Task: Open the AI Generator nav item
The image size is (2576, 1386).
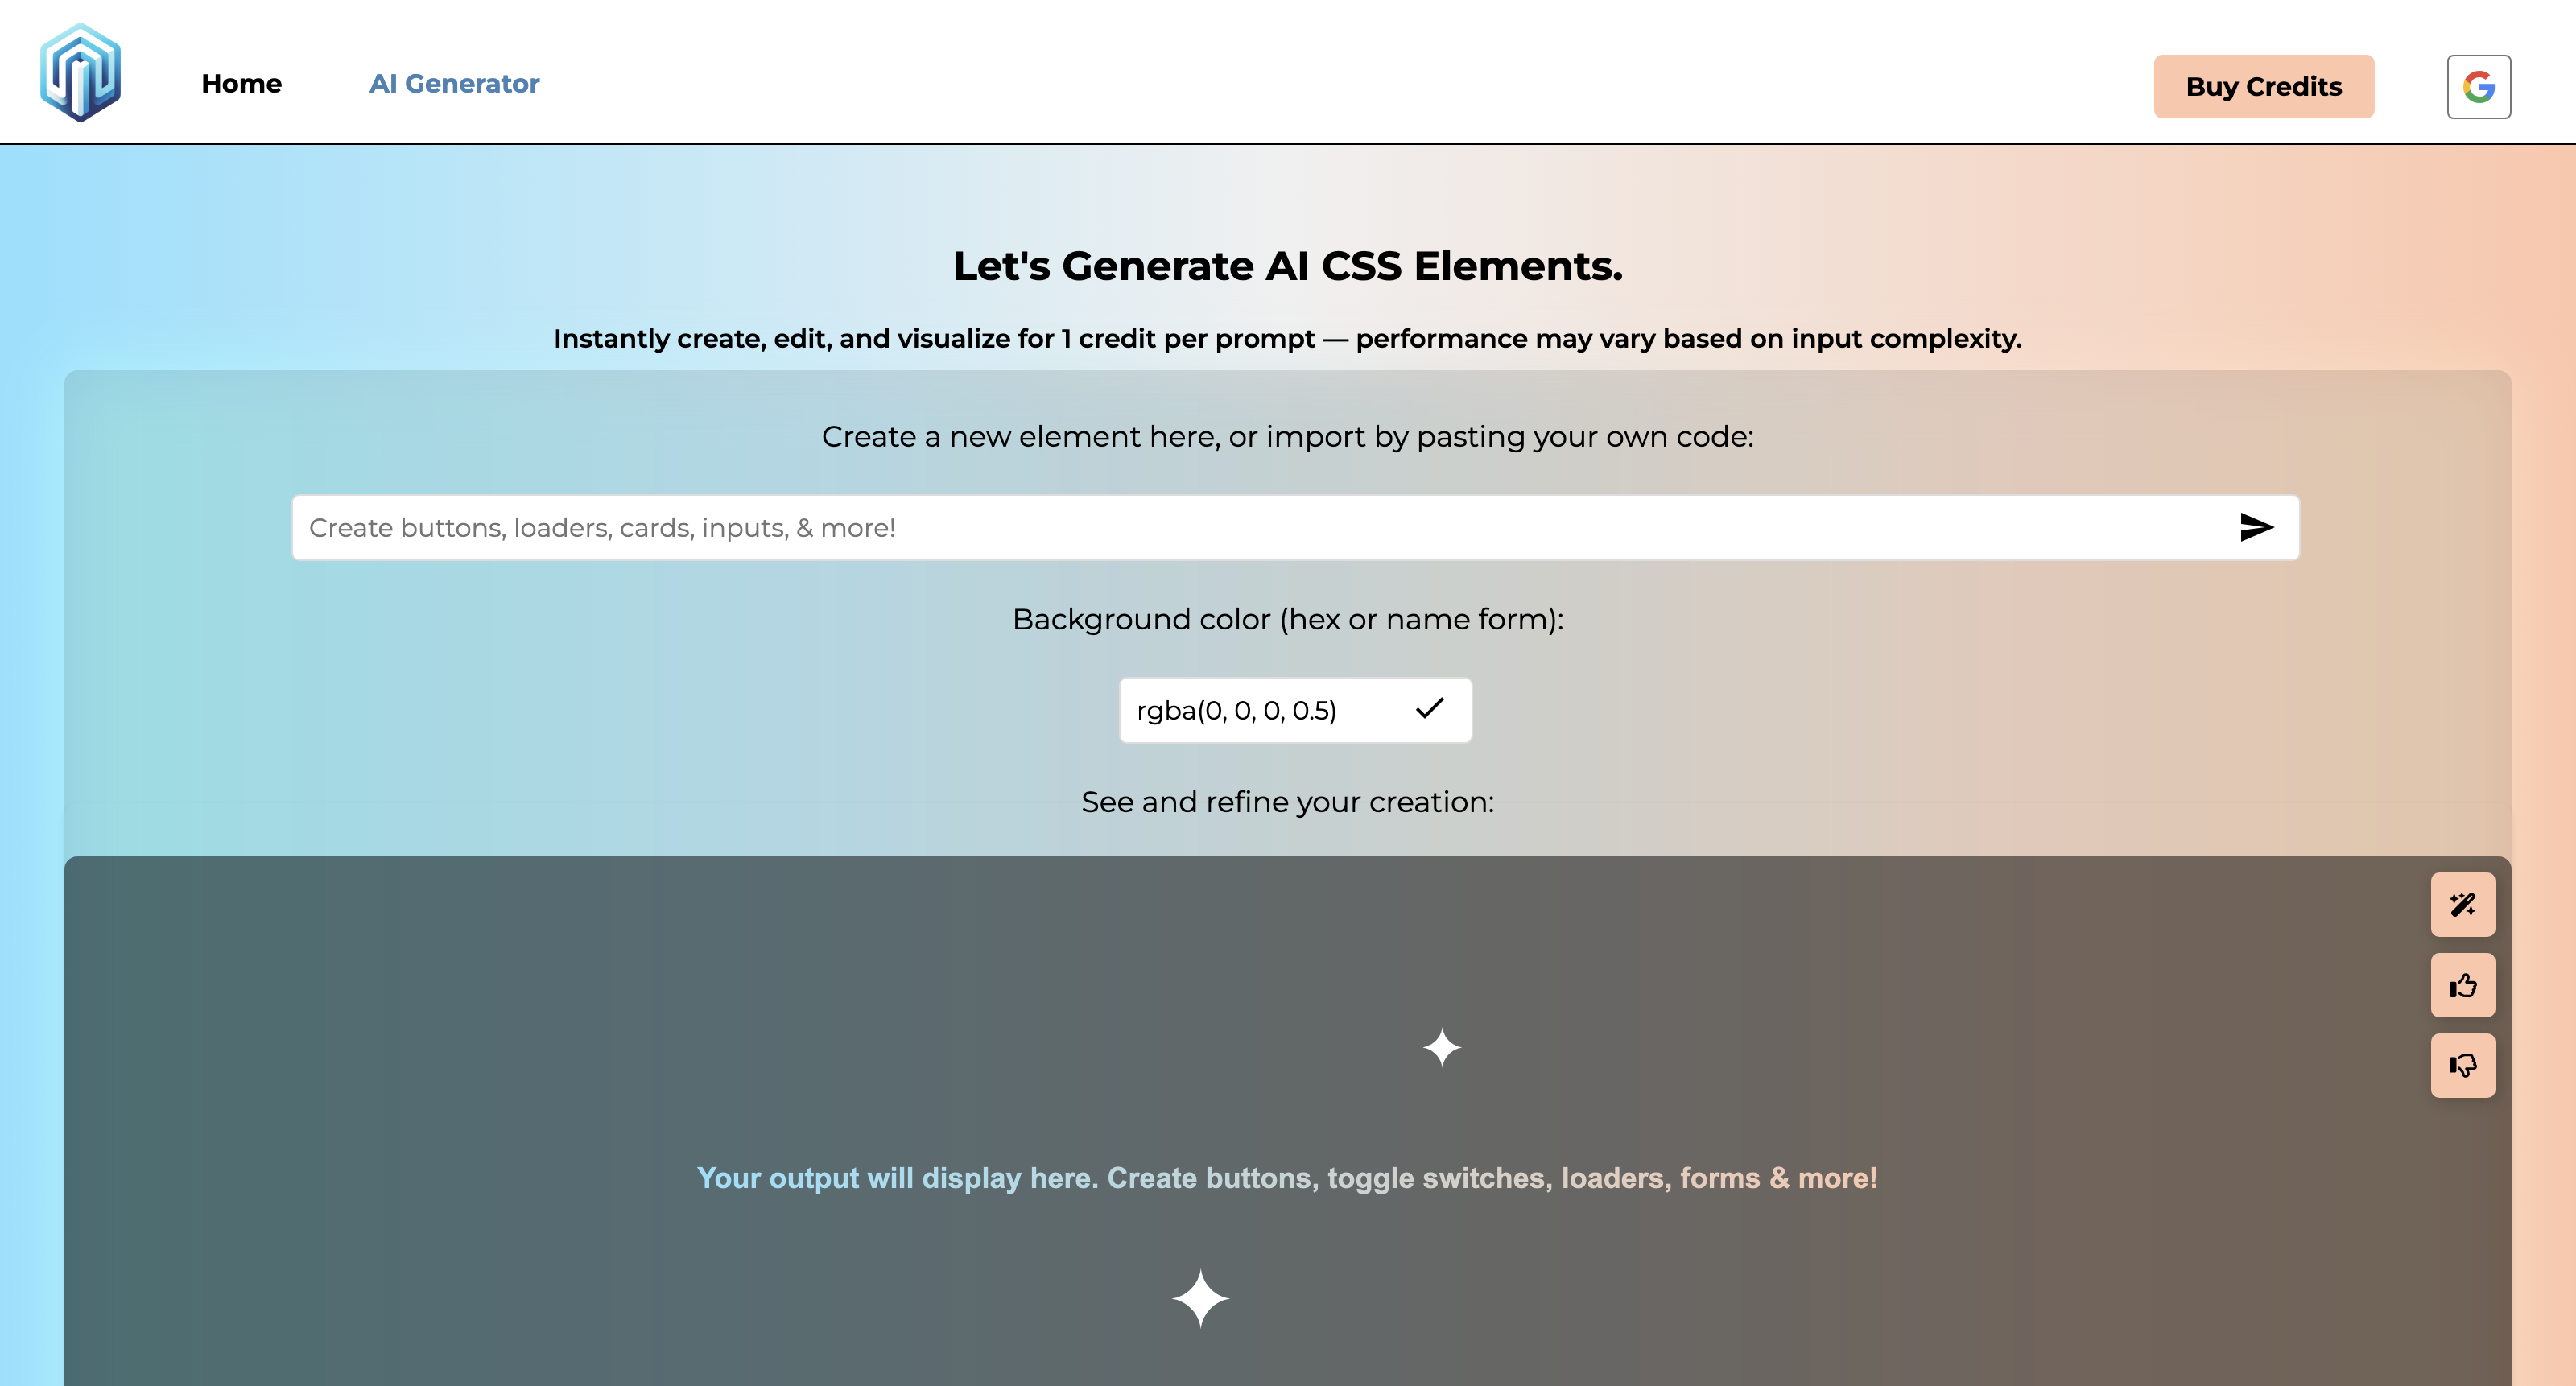Action: (454, 84)
